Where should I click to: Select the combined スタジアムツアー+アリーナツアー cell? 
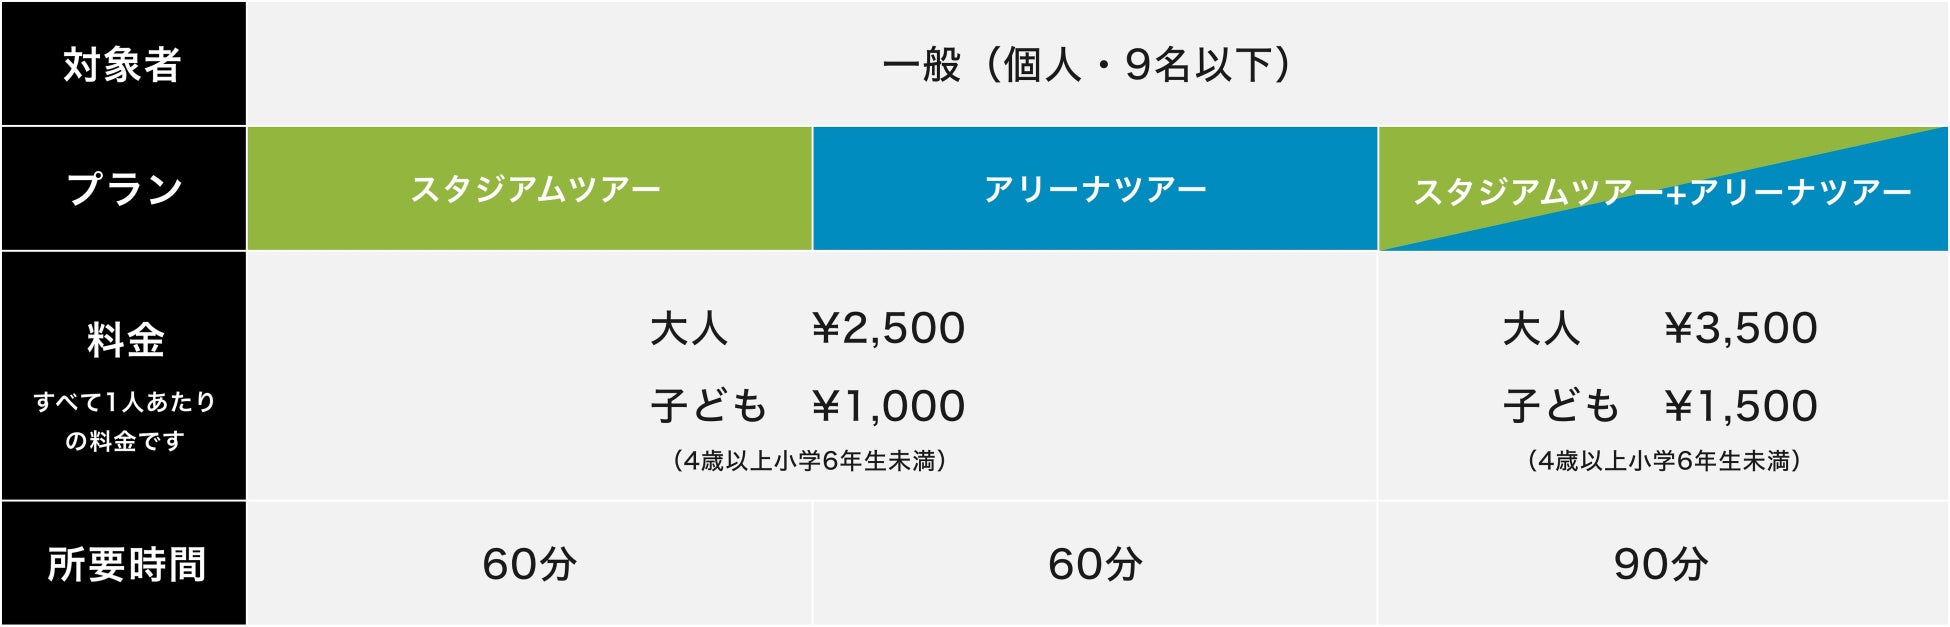(1662, 191)
